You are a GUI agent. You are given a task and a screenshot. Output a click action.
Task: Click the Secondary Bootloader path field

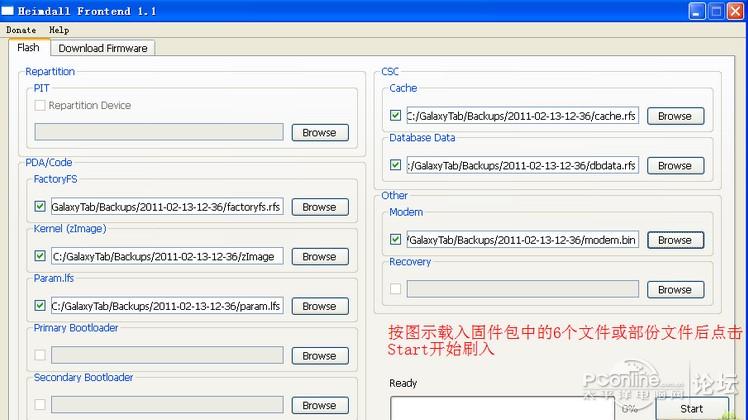click(x=167, y=405)
